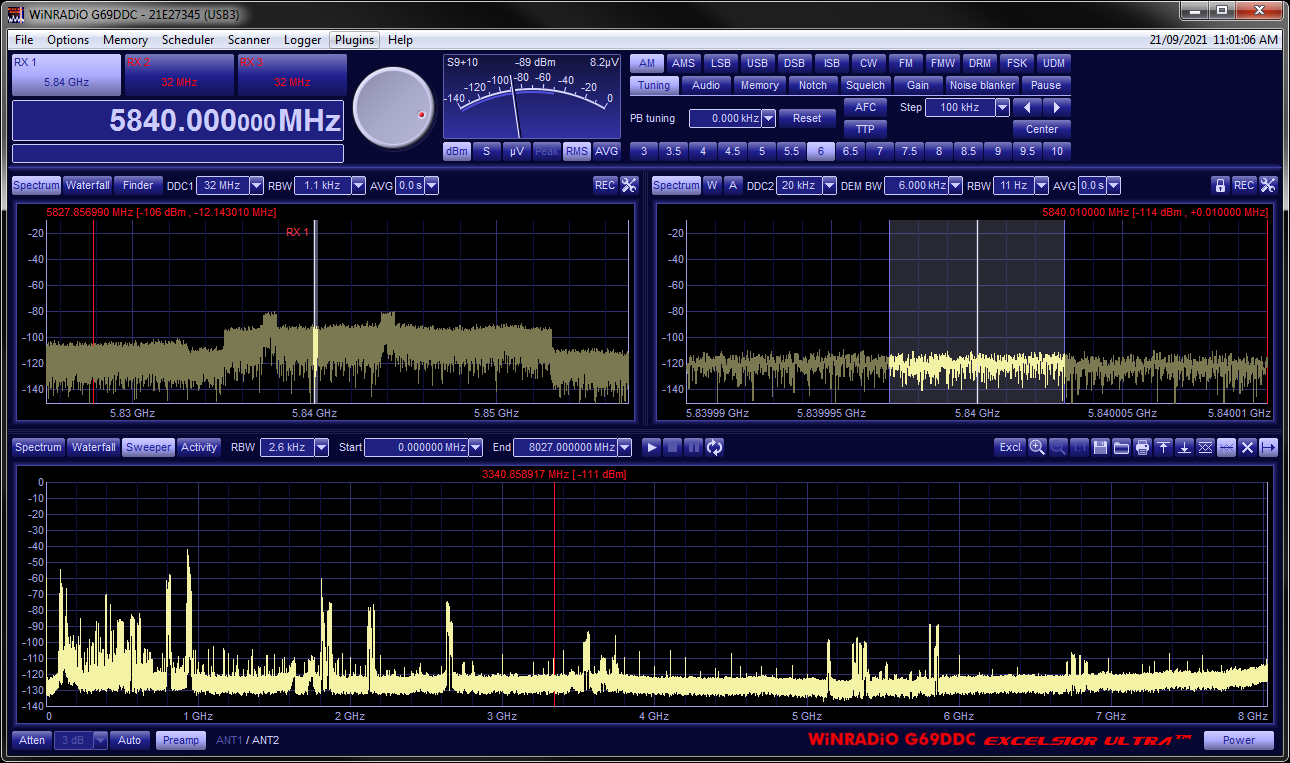Select the USB demodulation mode

(758, 63)
